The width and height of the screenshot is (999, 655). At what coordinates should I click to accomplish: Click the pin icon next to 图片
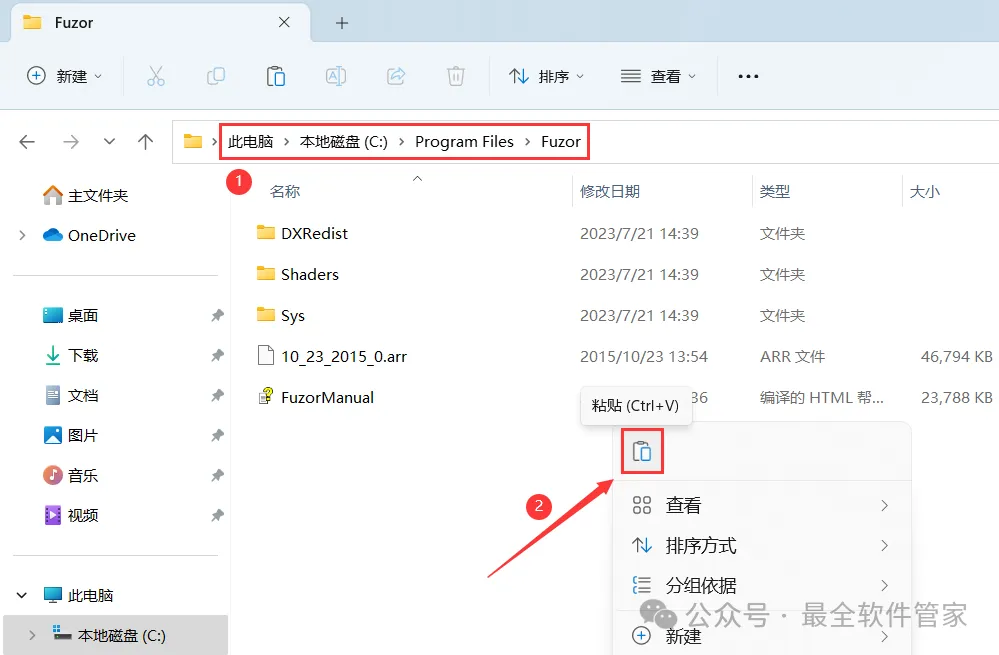(x=217, y=435)
